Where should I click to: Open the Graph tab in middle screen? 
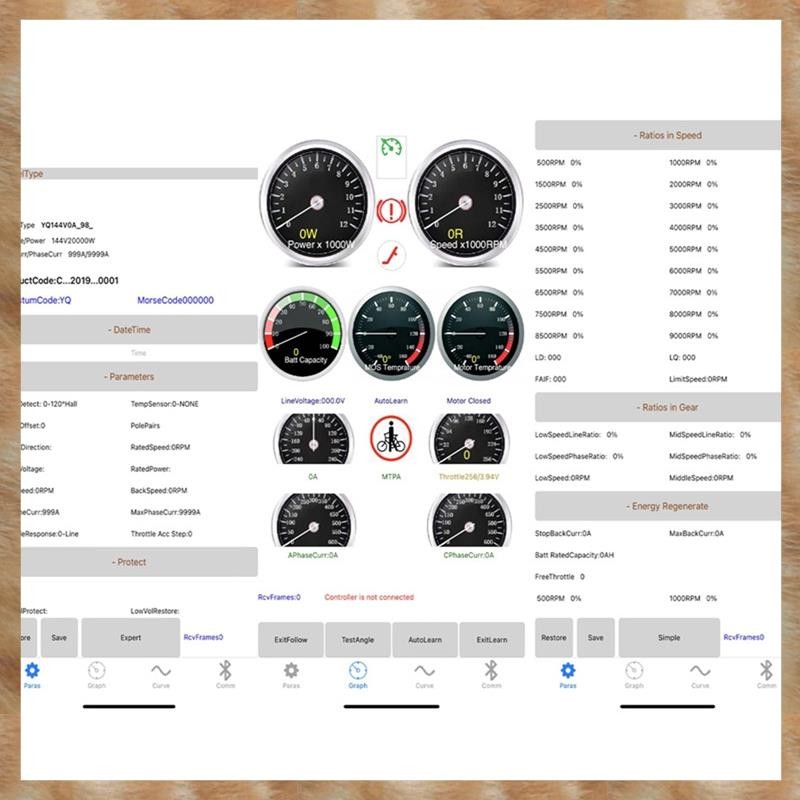pos(358,674)
